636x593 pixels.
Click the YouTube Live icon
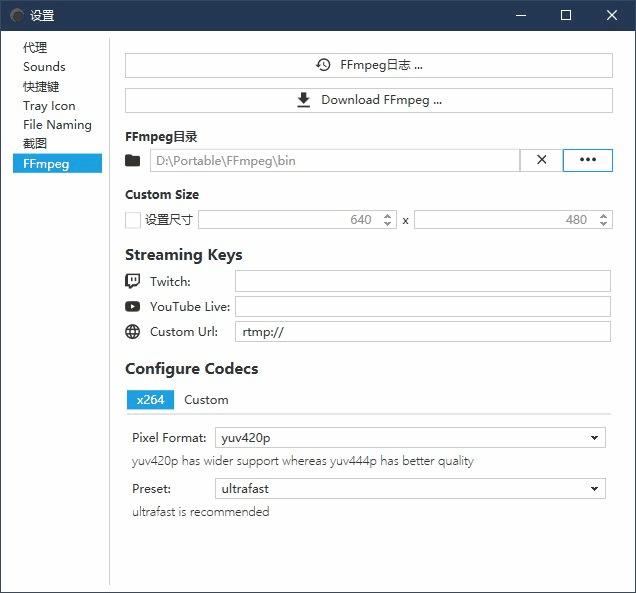click(133, 307)
